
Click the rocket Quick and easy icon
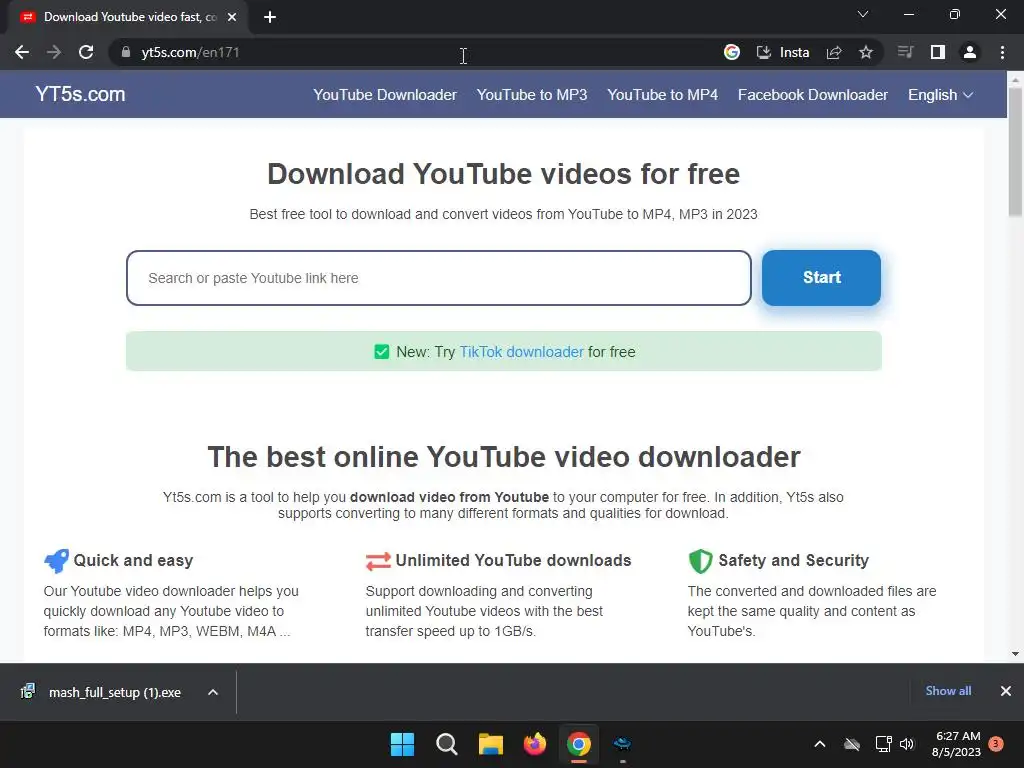pos(56,561)
